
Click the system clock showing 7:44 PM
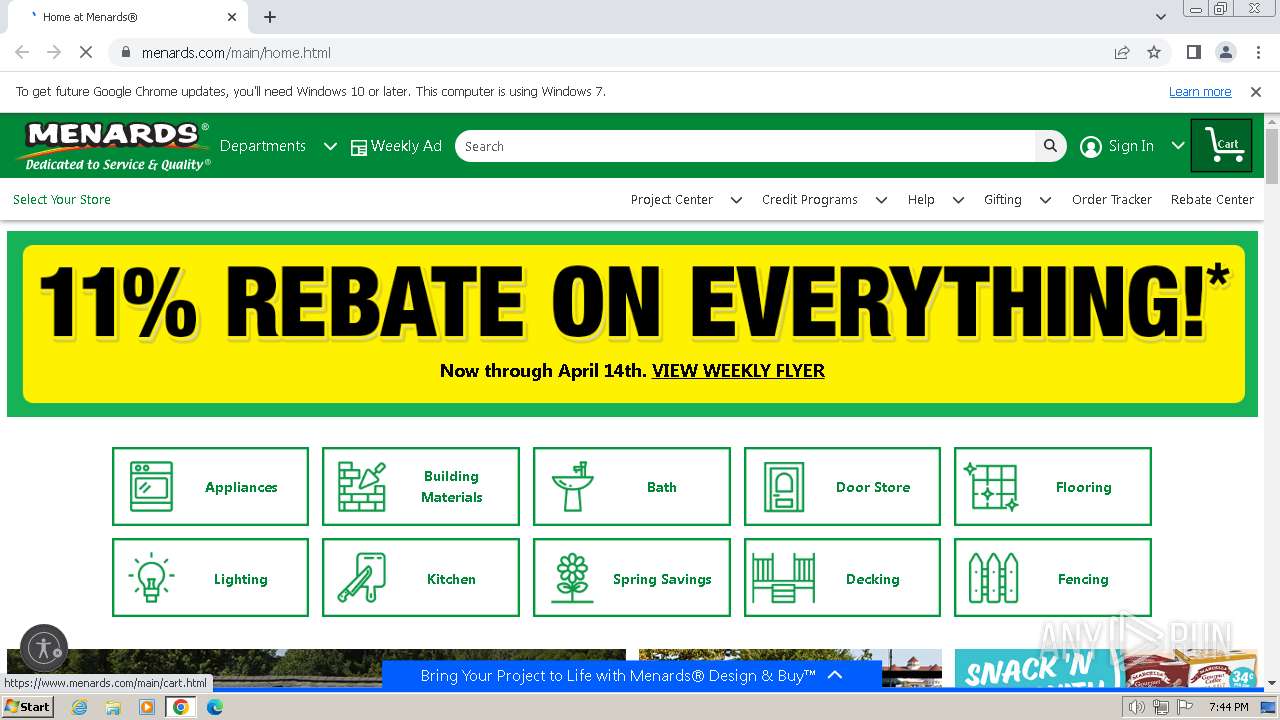point(1229,707)
